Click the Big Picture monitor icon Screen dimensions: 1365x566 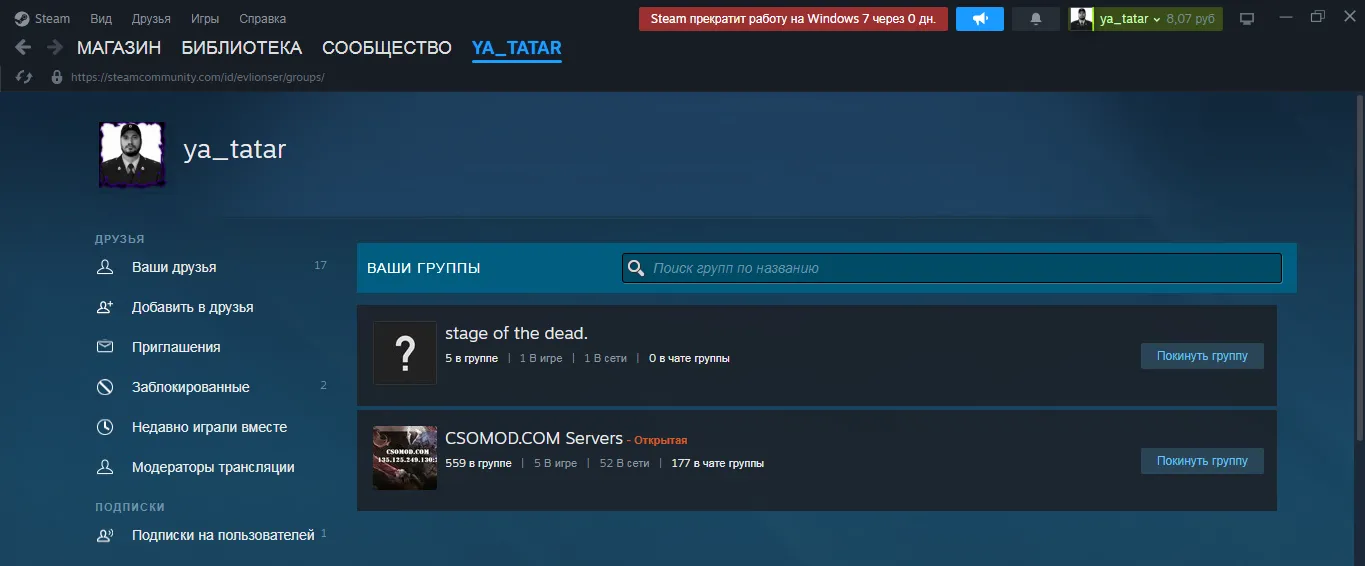(1246, 19)
